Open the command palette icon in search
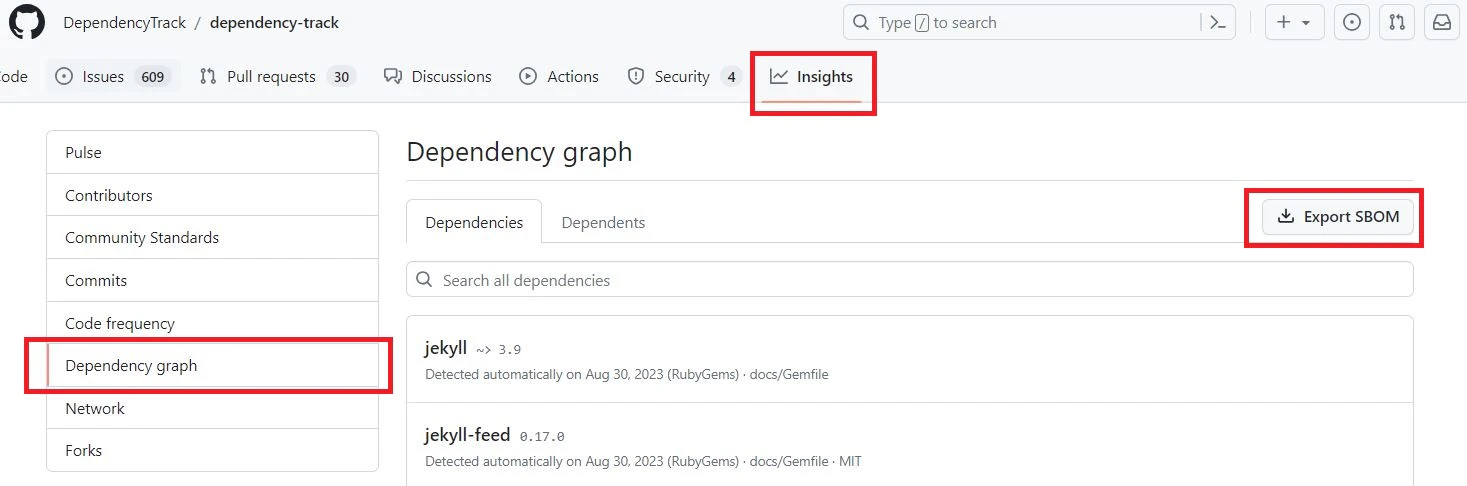 point(1217,22)
